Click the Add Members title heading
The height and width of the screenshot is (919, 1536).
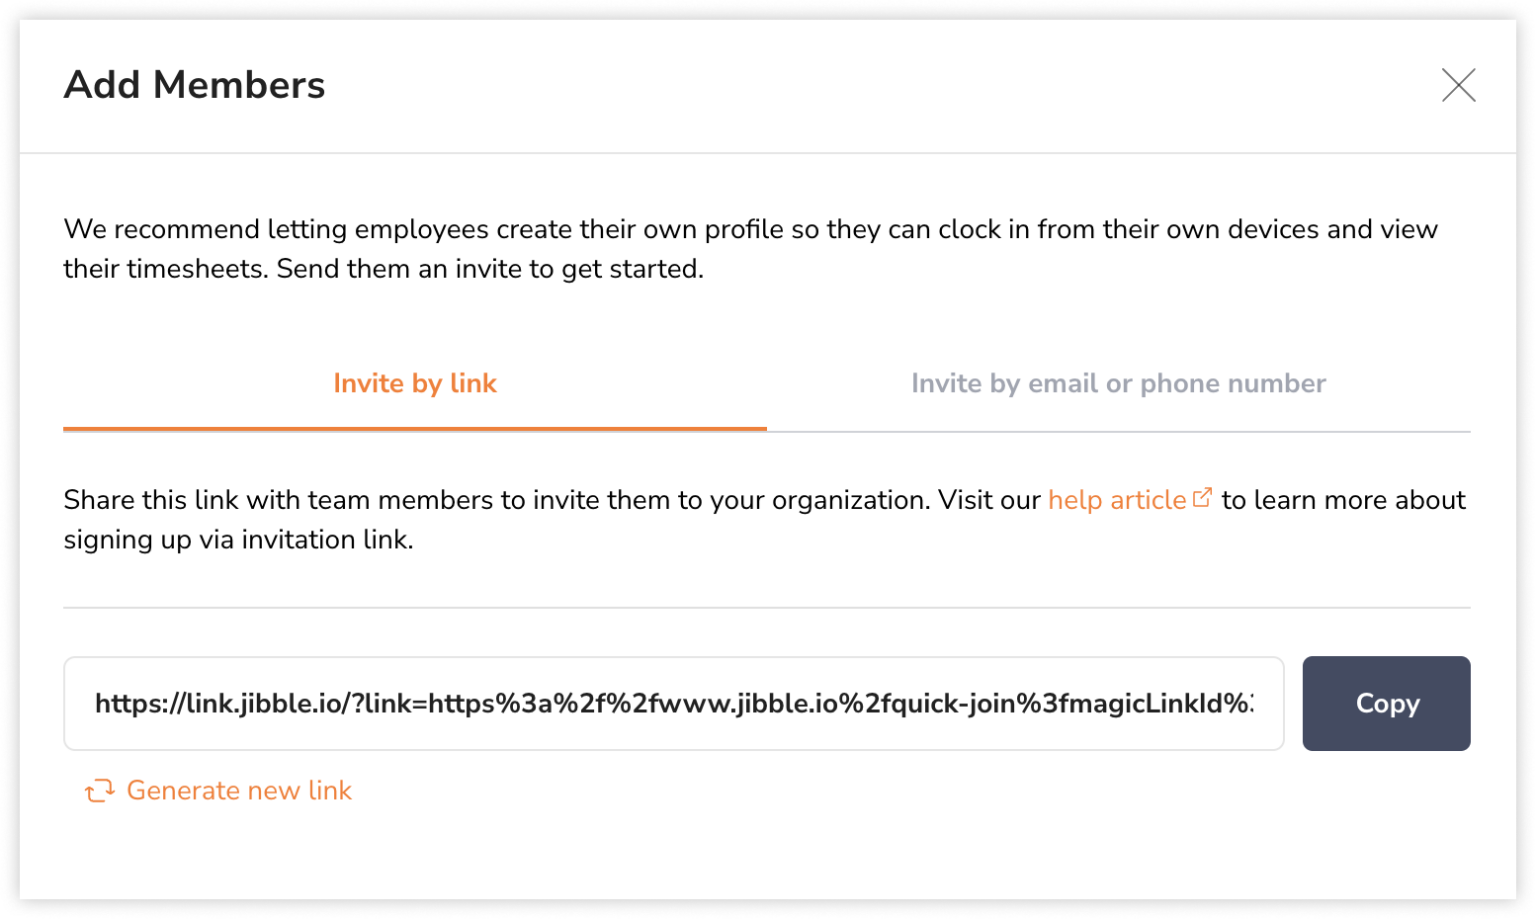click(194, 85)
